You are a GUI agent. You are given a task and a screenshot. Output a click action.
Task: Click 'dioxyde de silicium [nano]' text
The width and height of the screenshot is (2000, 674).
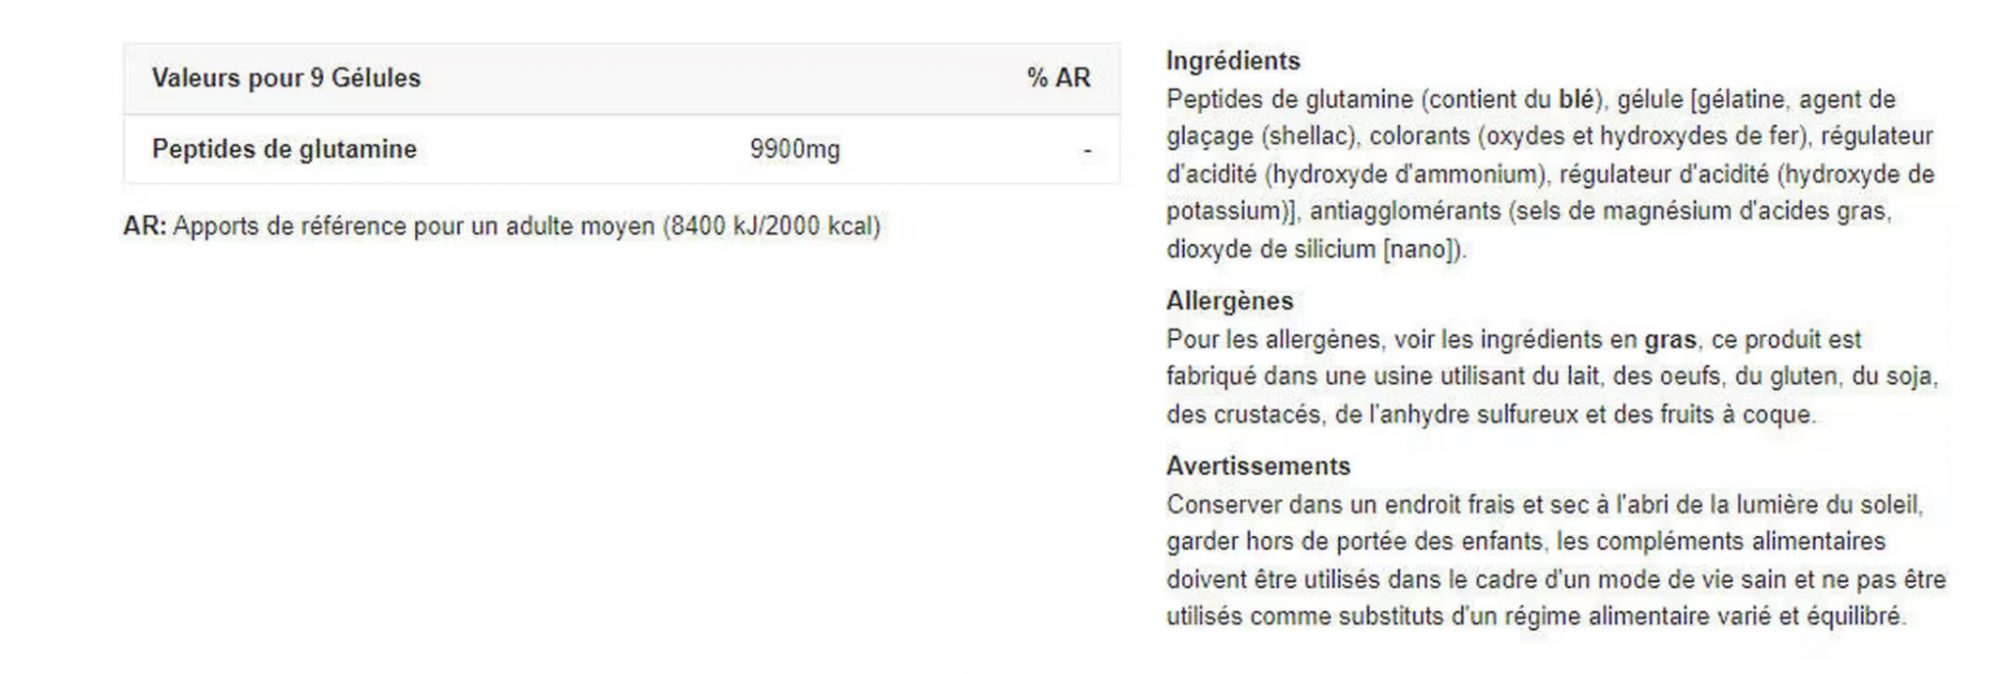pos(1313,249)
